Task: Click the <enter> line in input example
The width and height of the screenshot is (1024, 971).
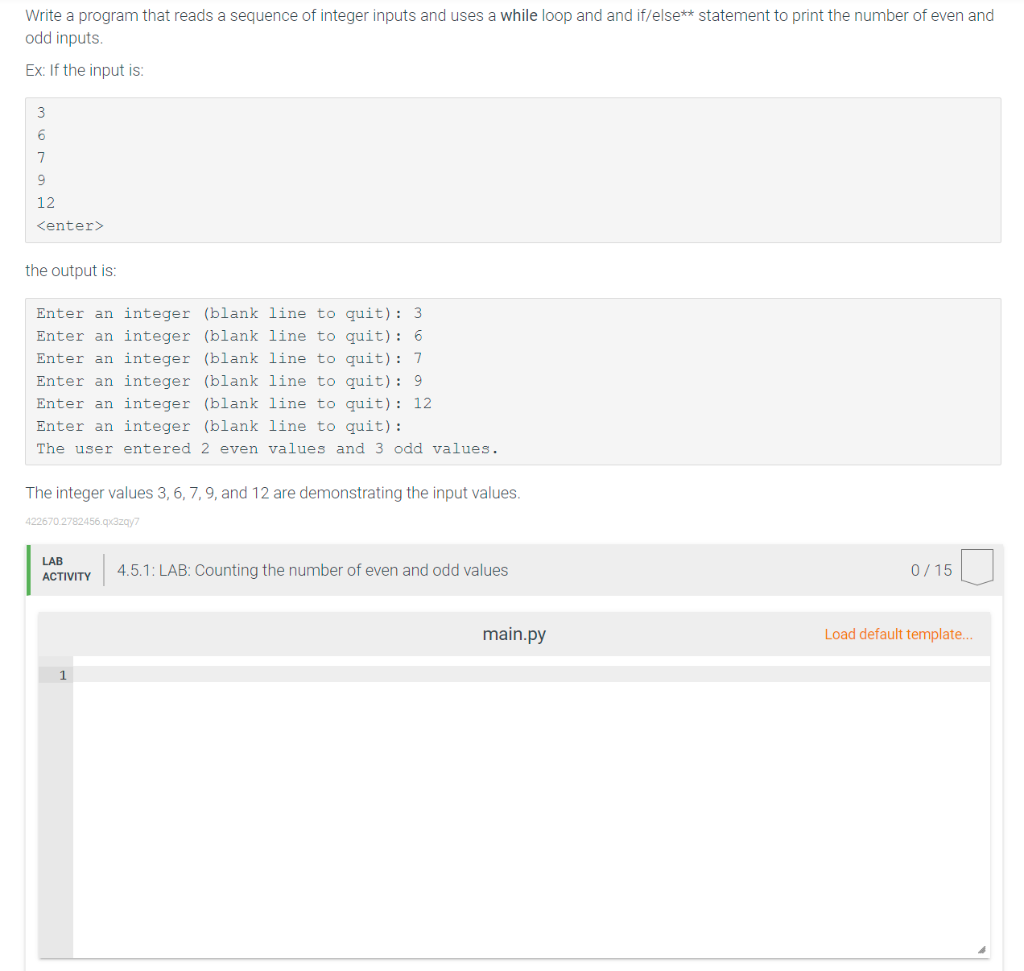Action: [69, 225]
